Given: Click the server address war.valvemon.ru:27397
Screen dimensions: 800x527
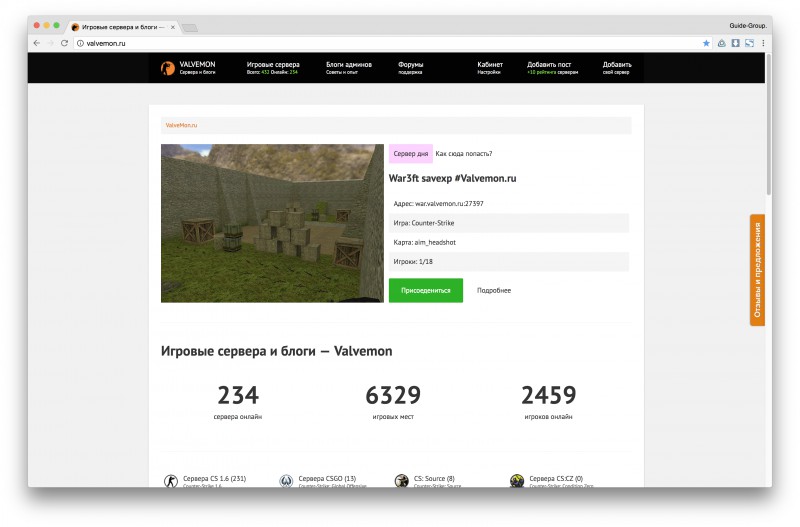Looking at the screenshot, I should pos(449,204).
